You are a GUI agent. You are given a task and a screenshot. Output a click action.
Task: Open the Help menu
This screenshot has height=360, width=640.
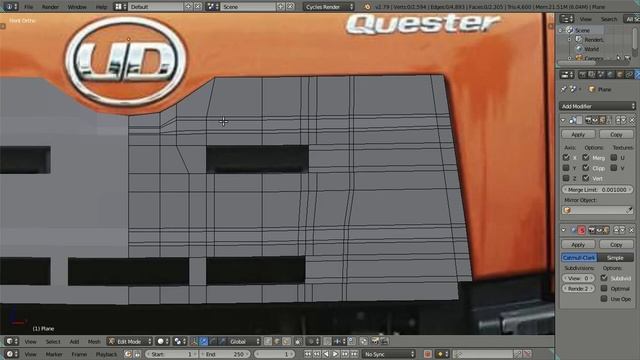pyautogui.click(x=101, y=7)
